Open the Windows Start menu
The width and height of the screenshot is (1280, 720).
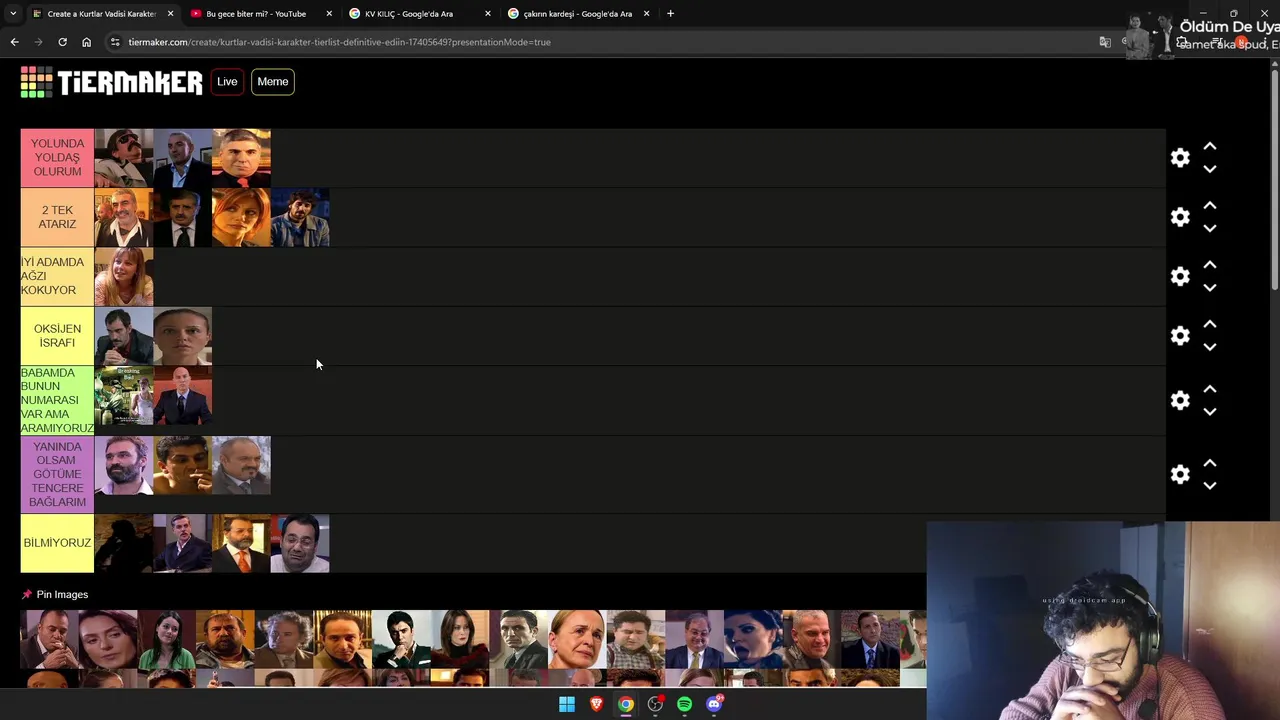point(567,704)
